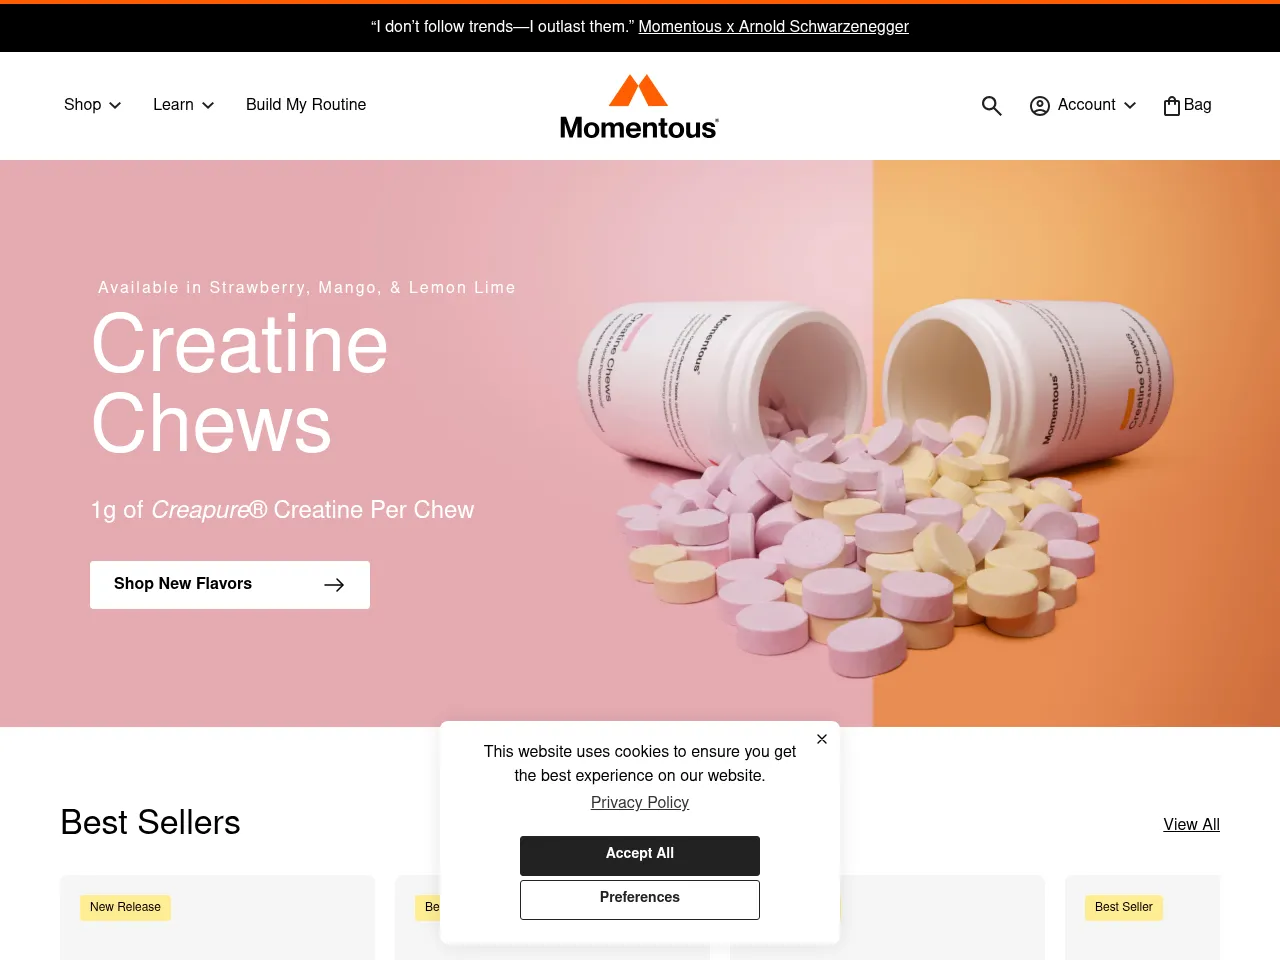This screenshot has width=1280, height=960.
Task: Follow Momentous x Arnold Schwarzenegger link
Action: tap(774, 27)
